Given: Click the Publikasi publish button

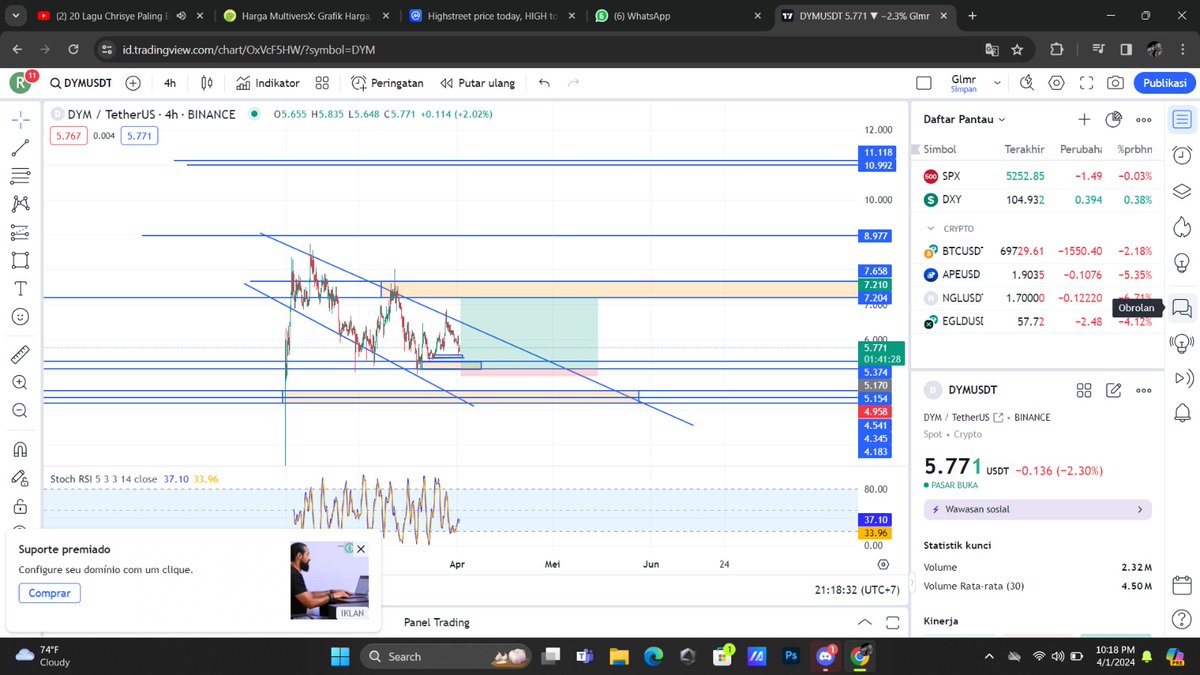Looking at the screenshot, I should (1164, 83).
